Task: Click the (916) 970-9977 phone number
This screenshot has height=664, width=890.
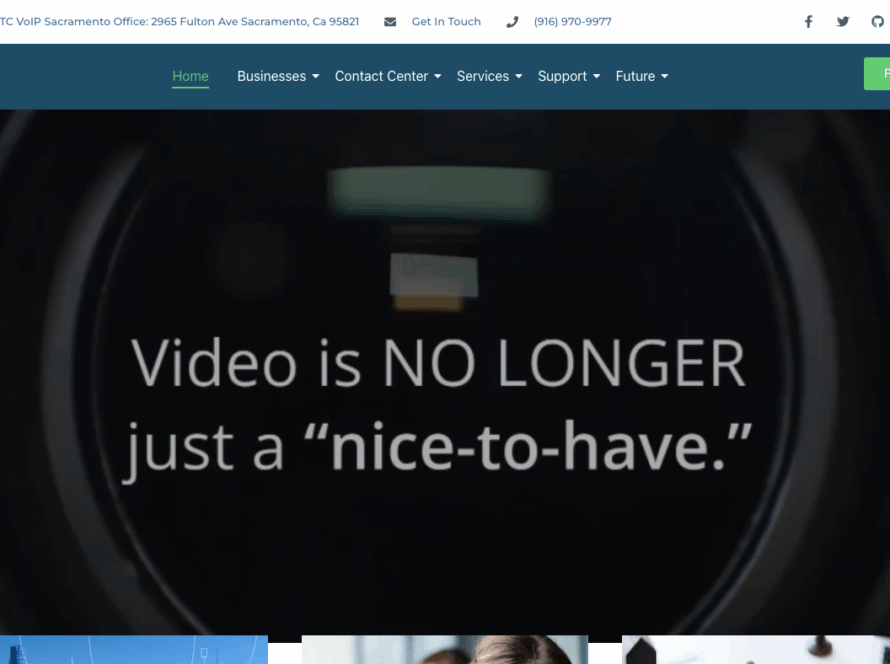Action: tap(572, 22)
